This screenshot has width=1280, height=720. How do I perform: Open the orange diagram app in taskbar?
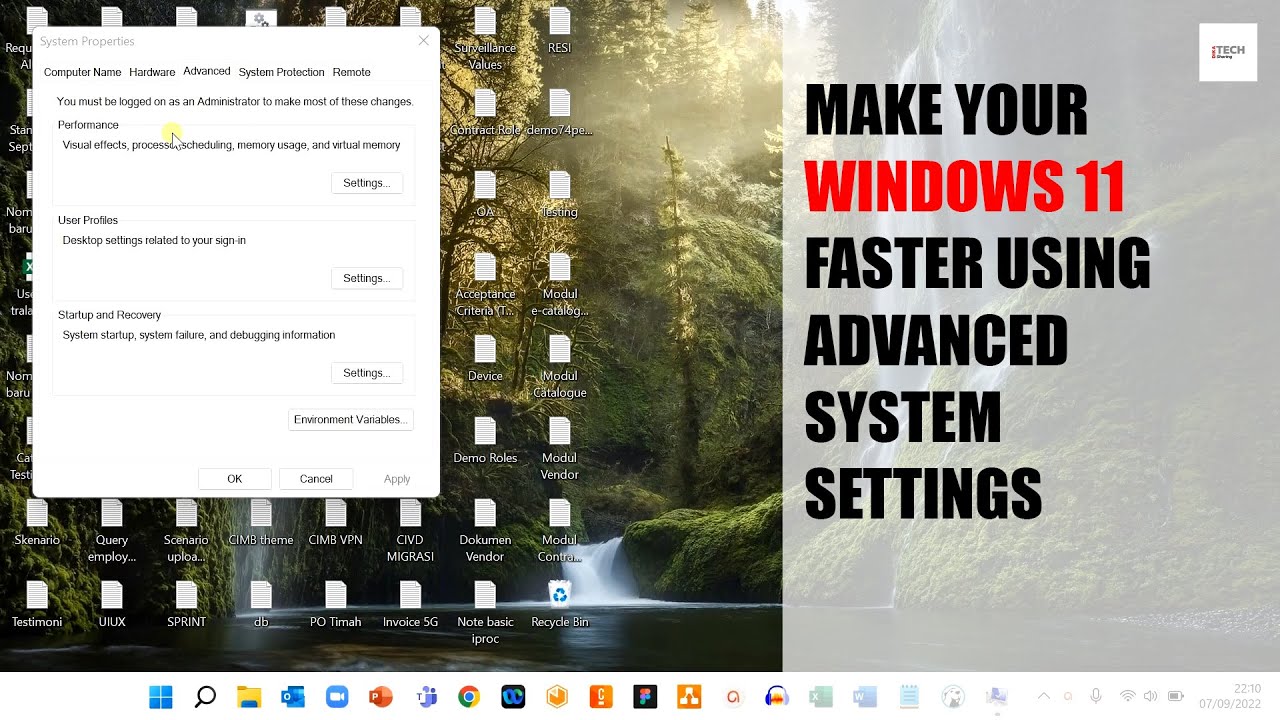tap(689, 697)
